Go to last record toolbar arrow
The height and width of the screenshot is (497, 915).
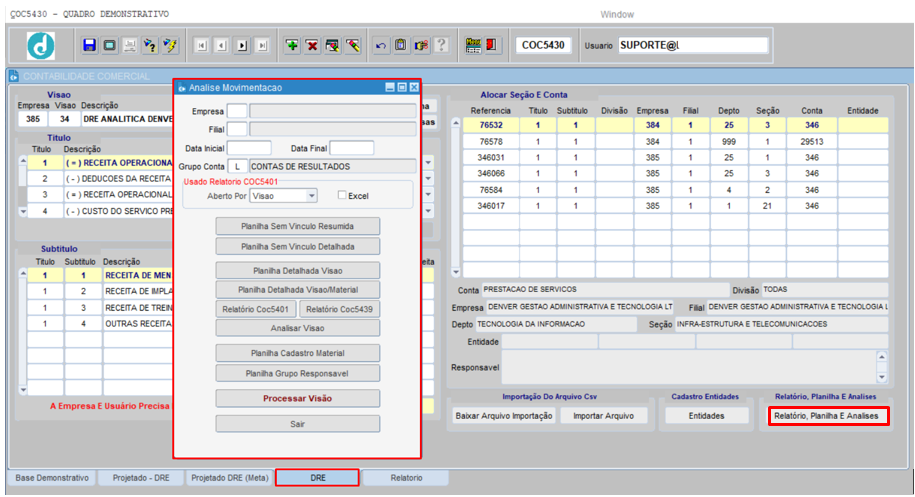262,46
